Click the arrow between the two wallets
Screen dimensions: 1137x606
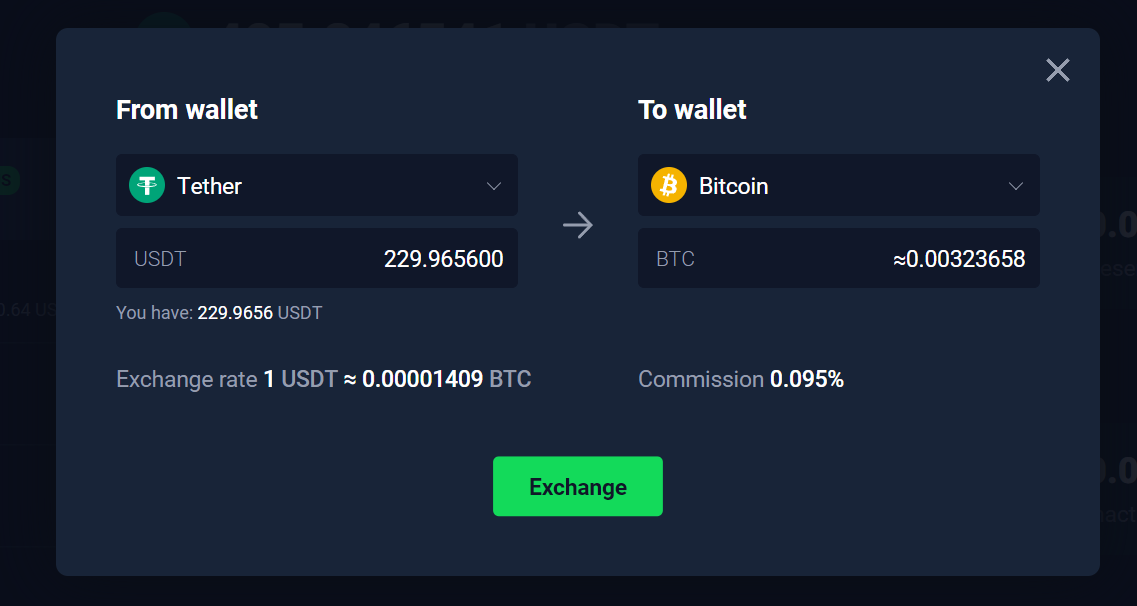578,225
